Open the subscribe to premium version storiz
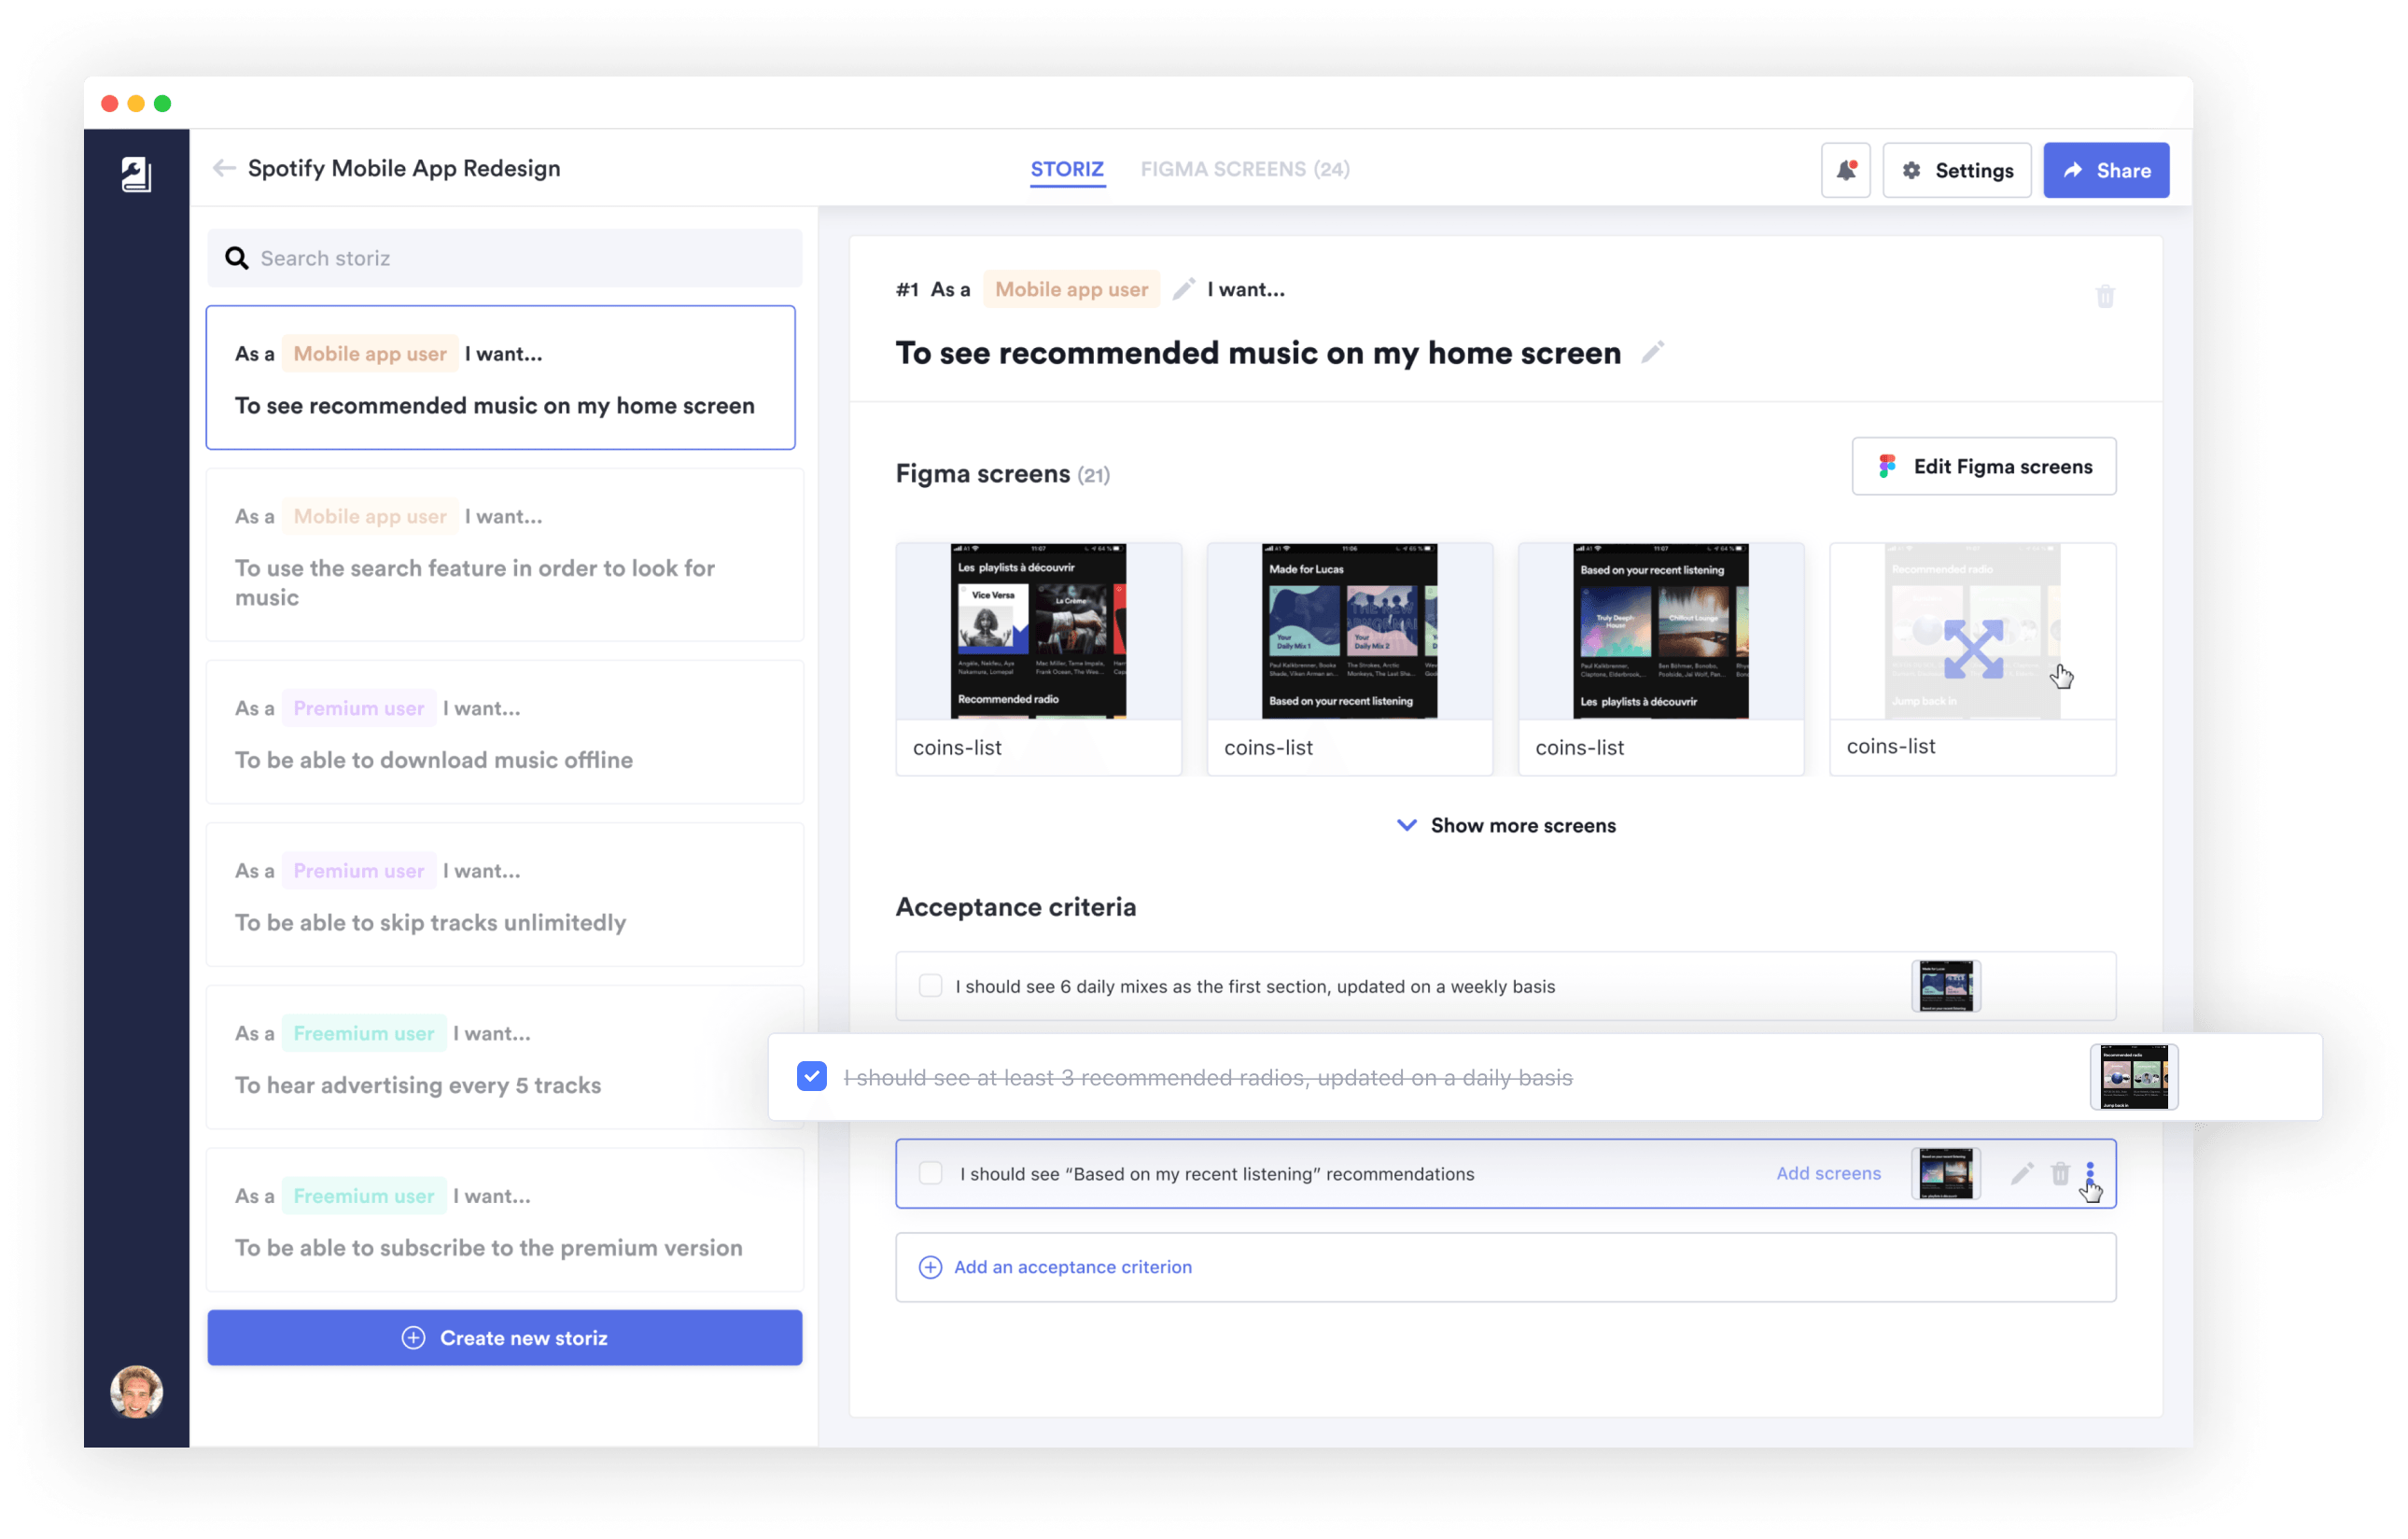The image size is (2408, 1539). (x=505, y=1220)
